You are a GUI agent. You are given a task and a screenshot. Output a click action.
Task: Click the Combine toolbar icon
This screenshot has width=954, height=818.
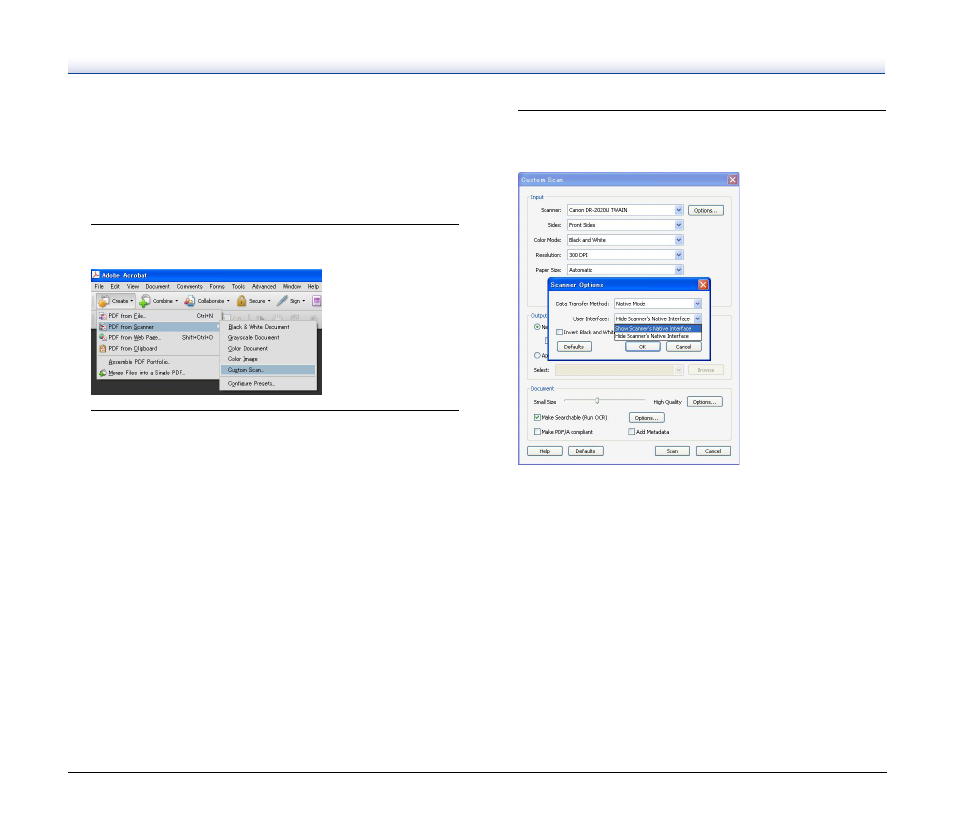click(x=145, y=301)
